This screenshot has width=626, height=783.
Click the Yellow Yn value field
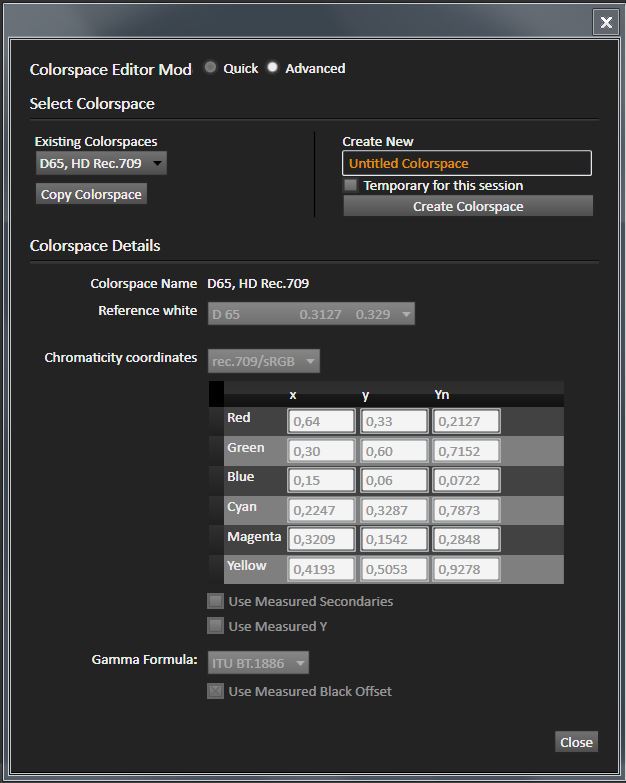coord(466,569)
